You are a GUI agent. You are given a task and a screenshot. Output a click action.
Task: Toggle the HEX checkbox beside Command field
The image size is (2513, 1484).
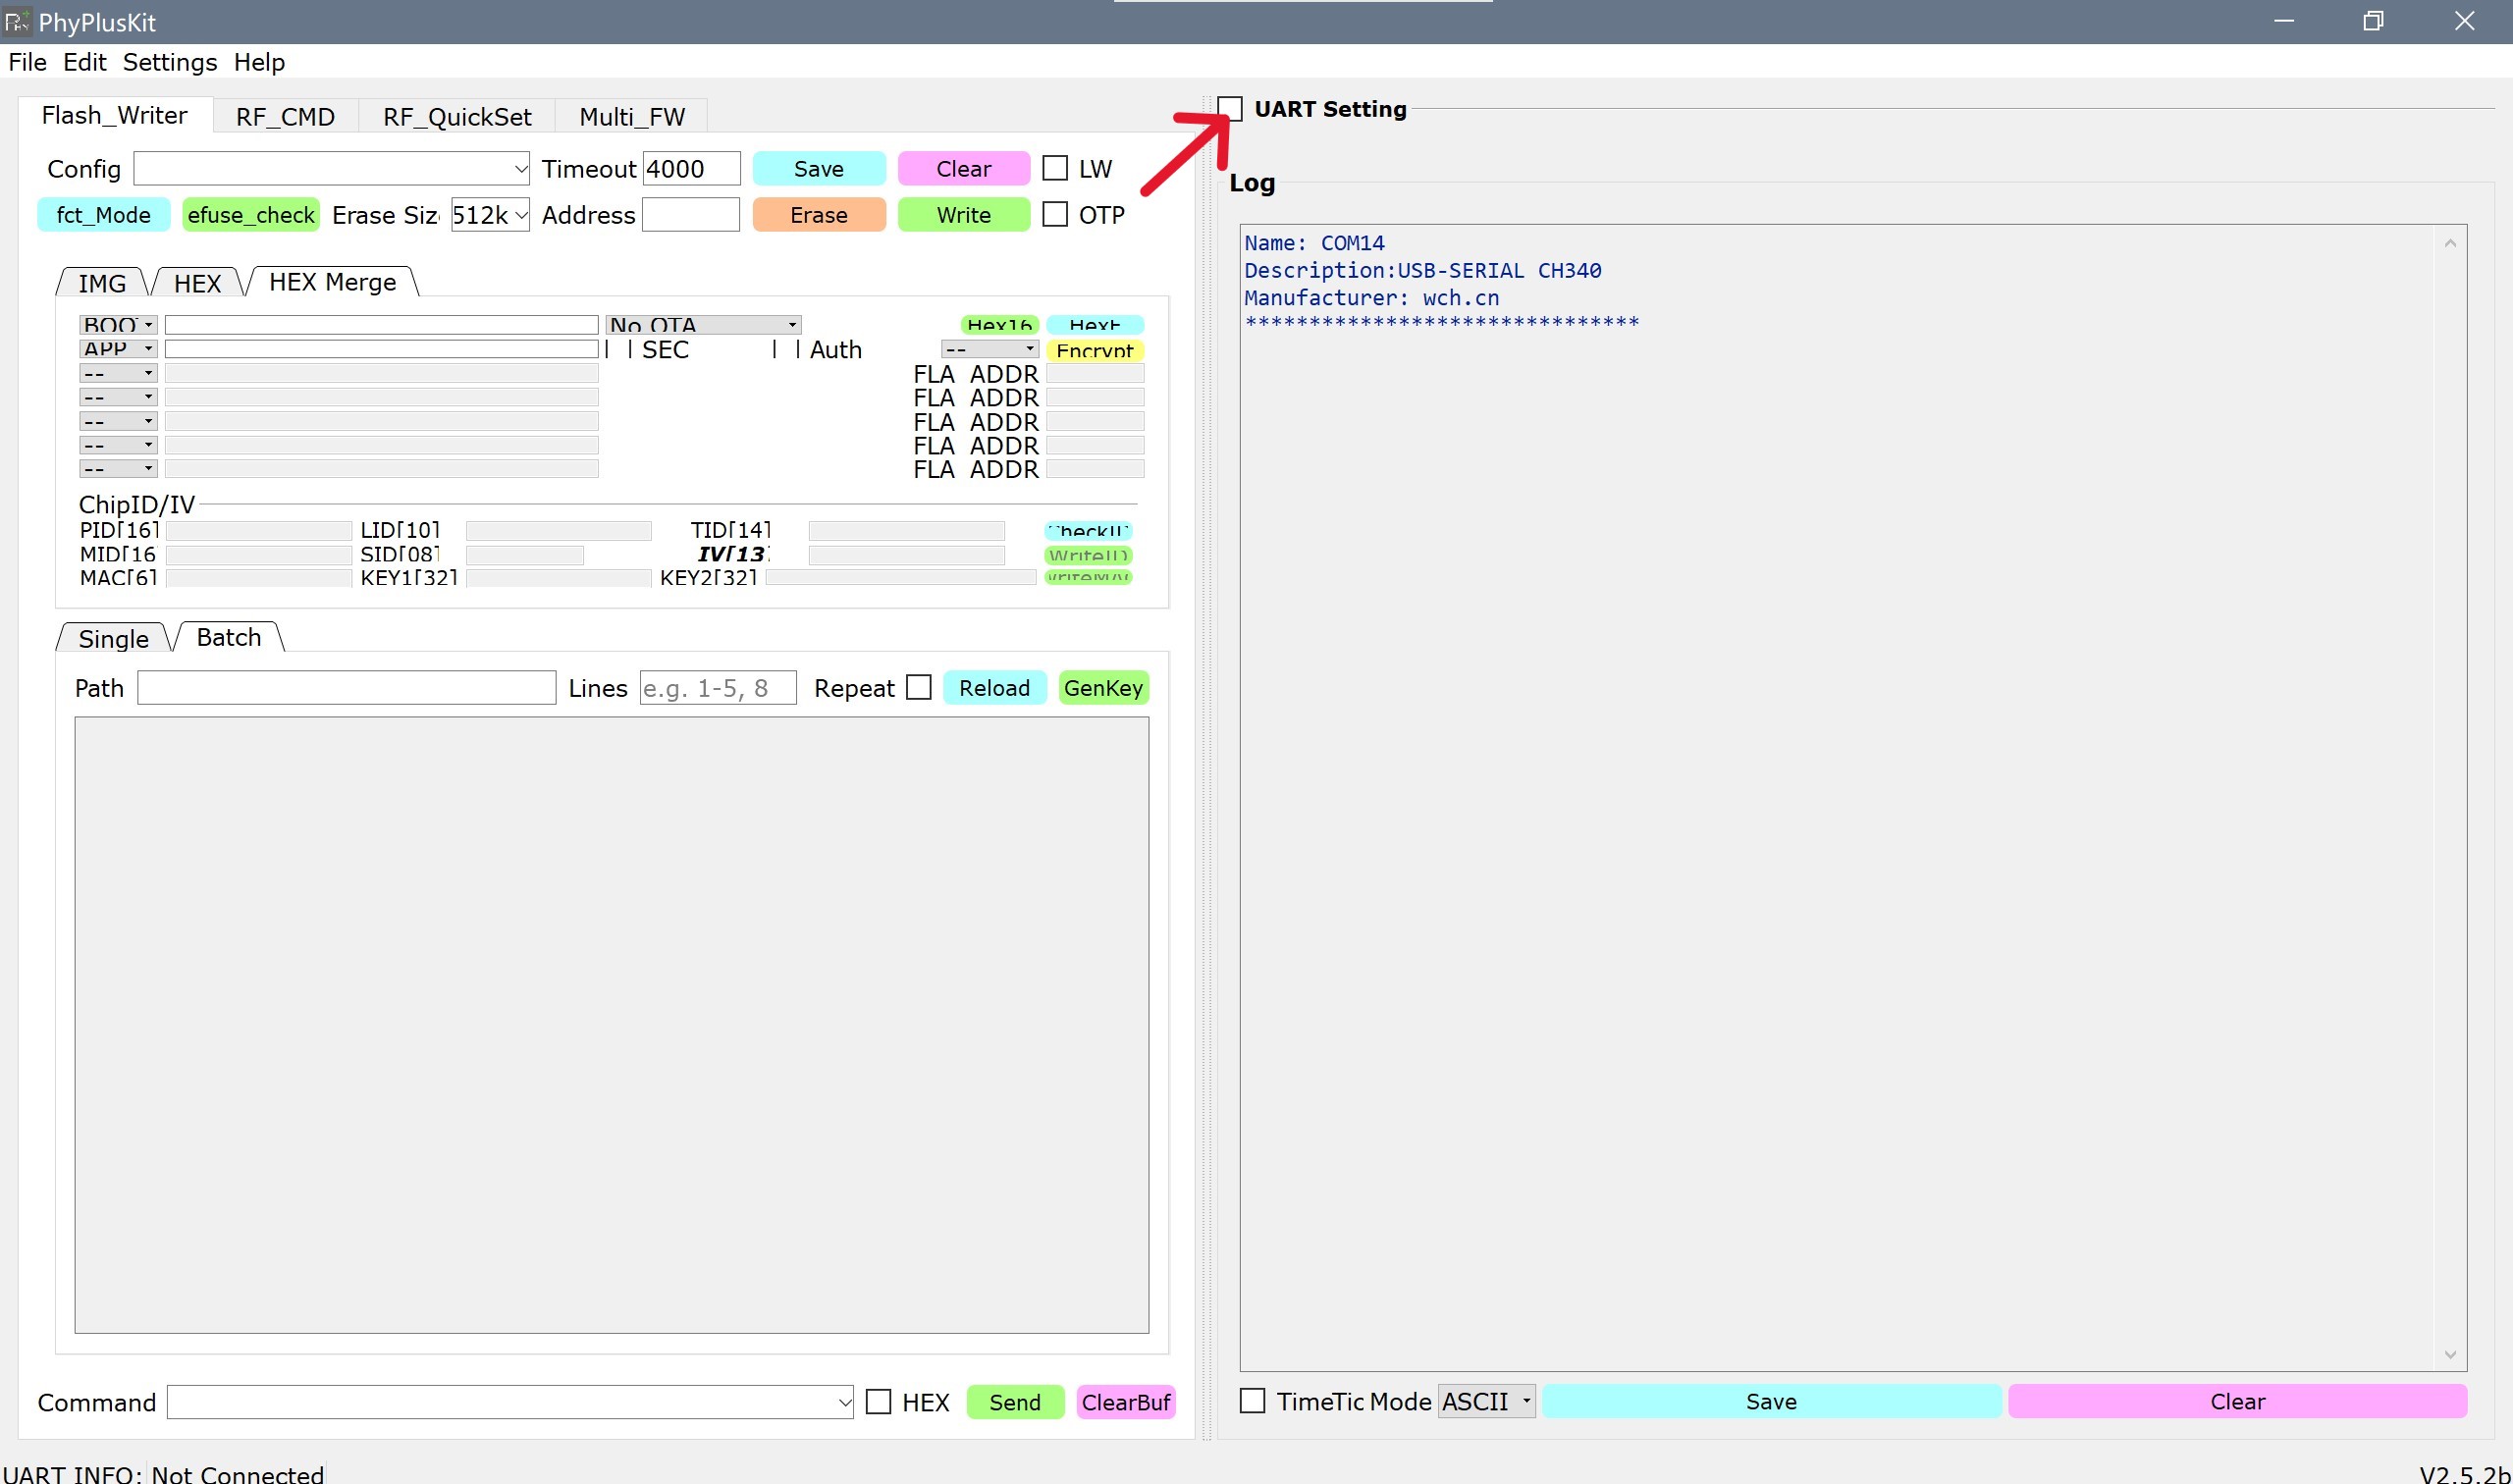pyautogui.click(x=878, y=1401)
